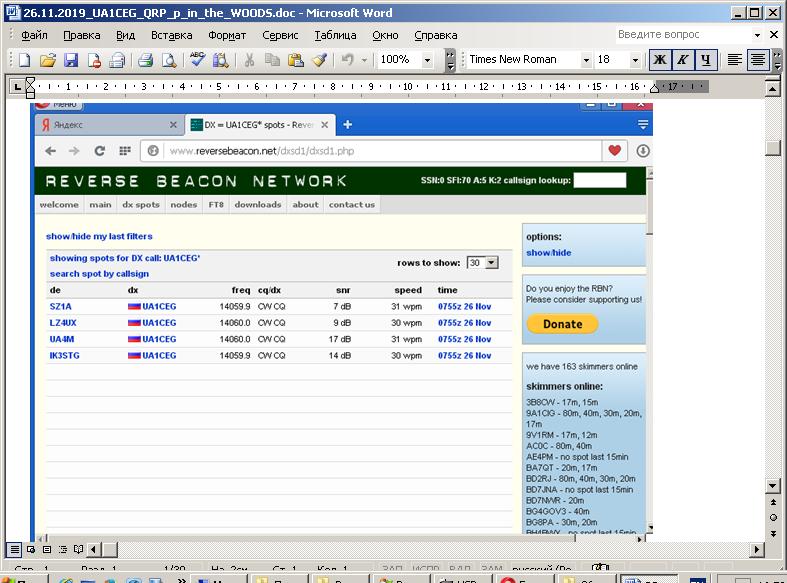Click the yellow Donate button

coord(562,324)
